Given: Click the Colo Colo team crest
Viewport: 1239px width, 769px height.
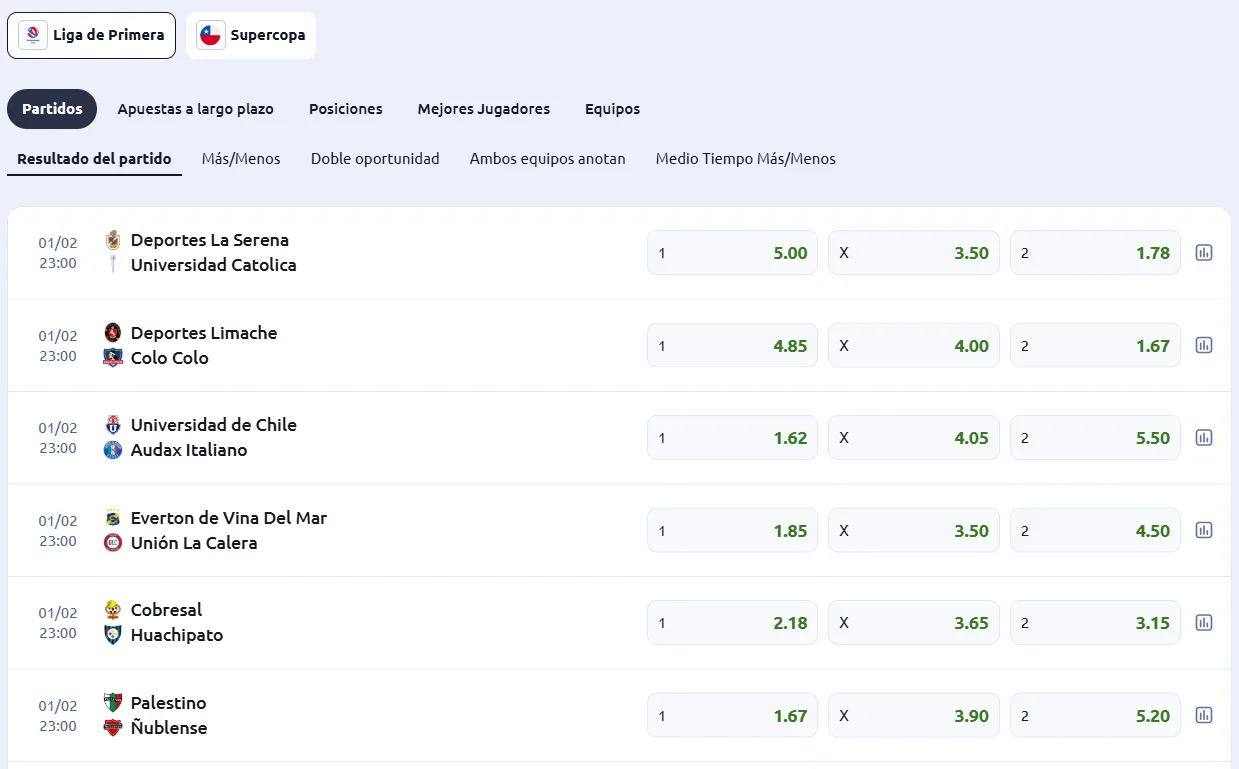Looking at the screenshot, I should pyautogui.click(x=113, y=358).
